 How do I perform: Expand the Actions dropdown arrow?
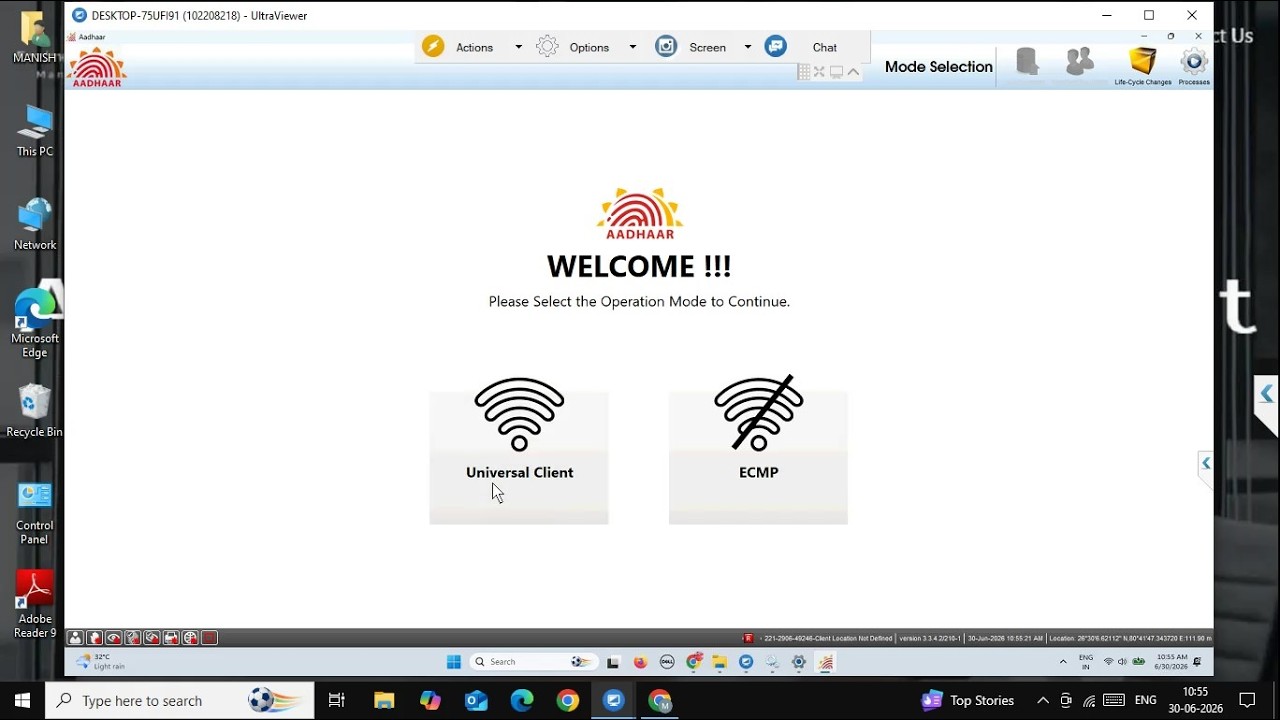click(518, 47)
